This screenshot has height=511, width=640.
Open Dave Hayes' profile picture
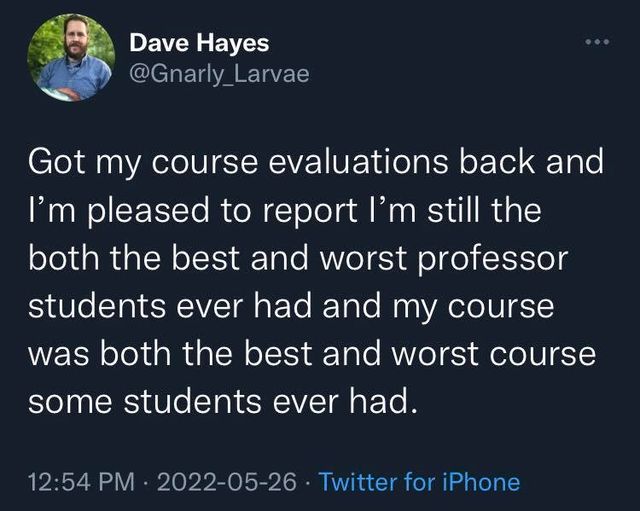[71, 58]
